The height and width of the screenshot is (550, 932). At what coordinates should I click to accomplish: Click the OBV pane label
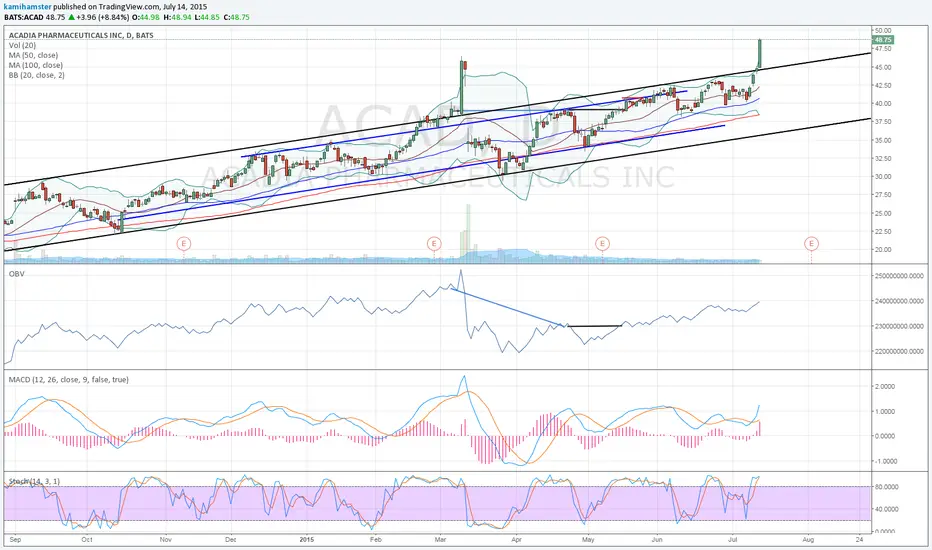[x=16, y=274]
